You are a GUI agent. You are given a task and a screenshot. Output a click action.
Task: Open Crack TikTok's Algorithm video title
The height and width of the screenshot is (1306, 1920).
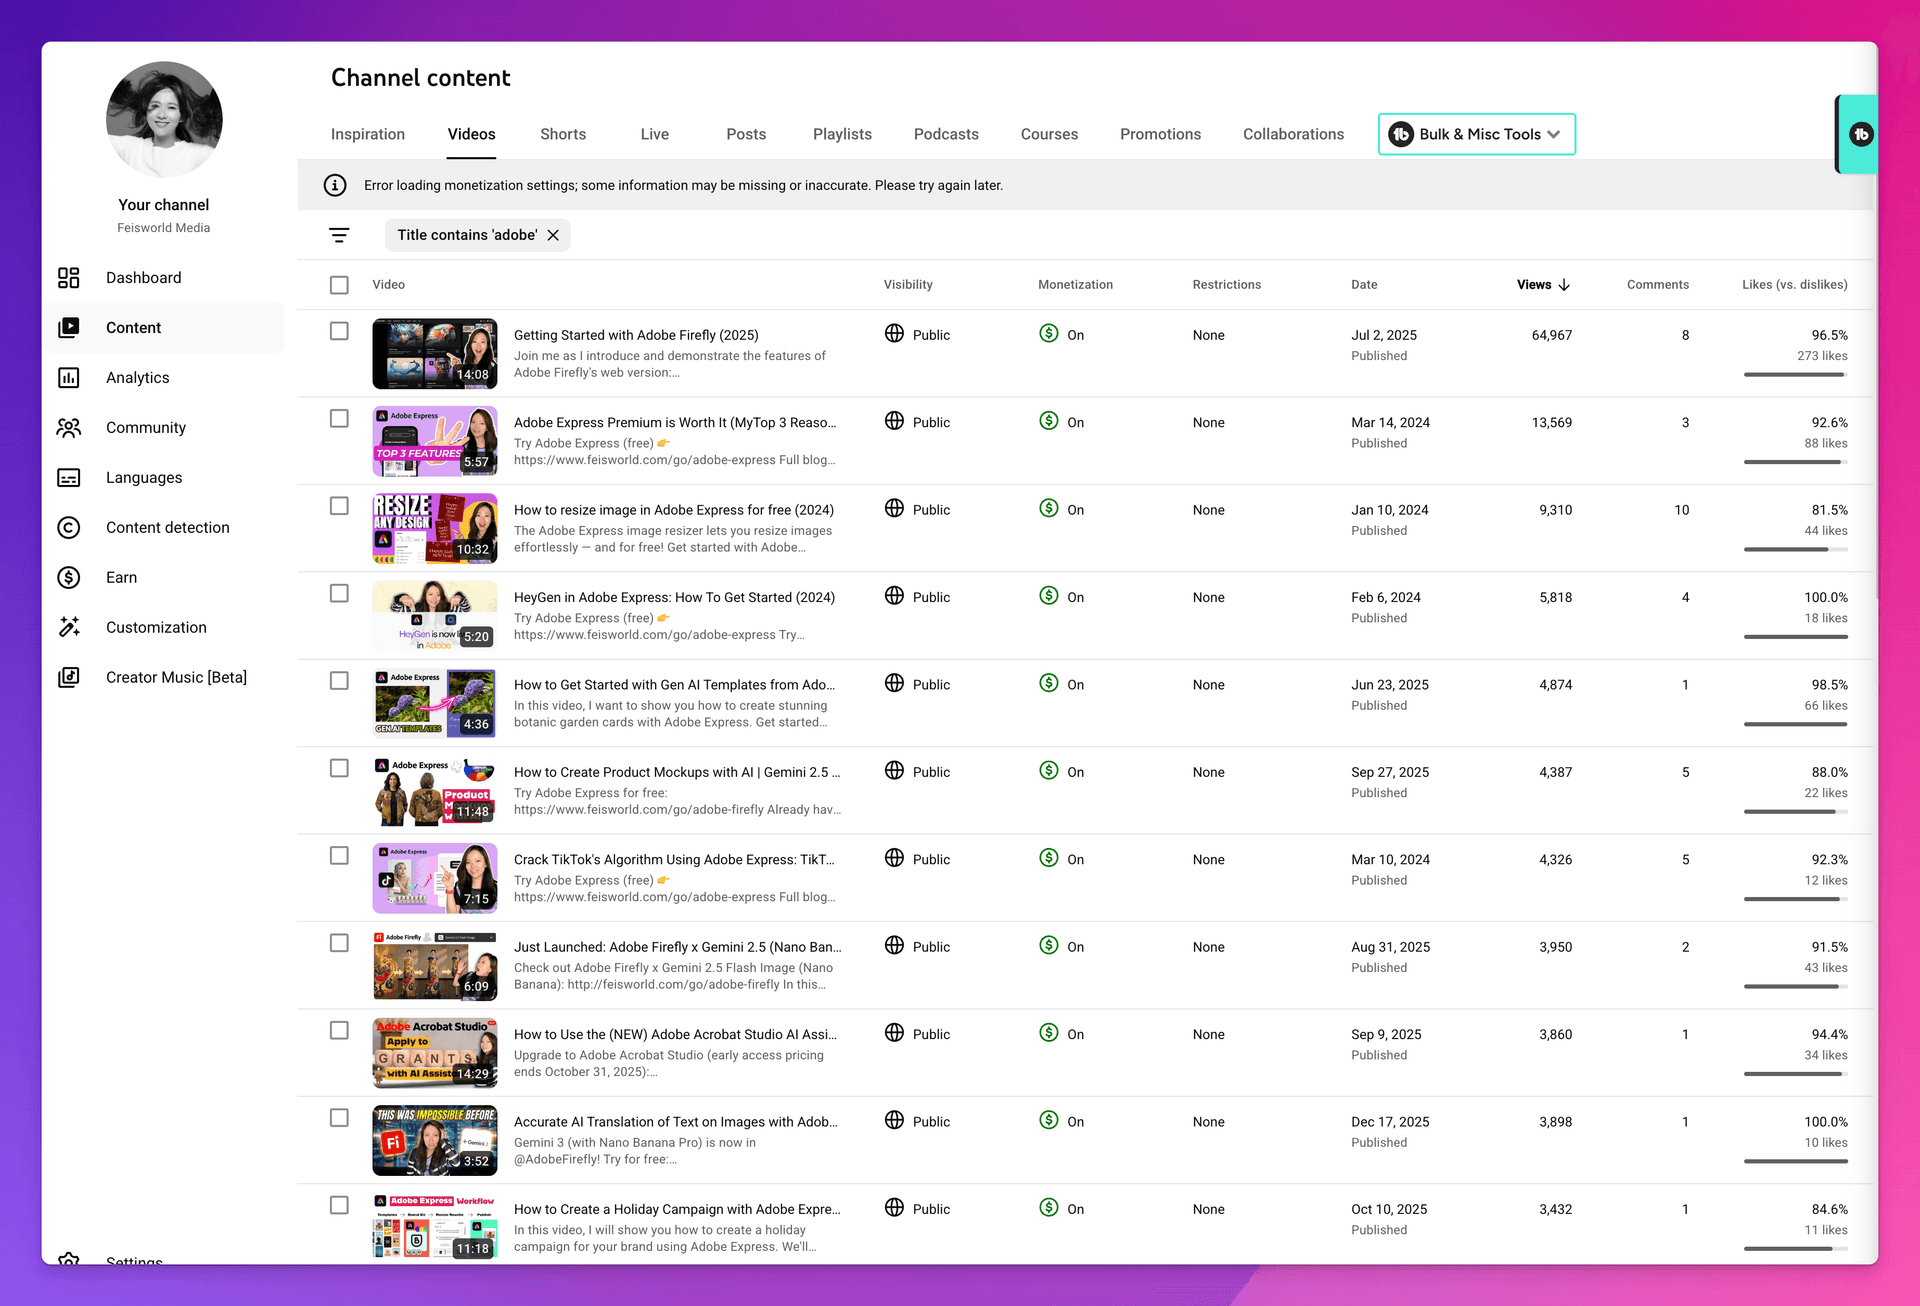674,860
